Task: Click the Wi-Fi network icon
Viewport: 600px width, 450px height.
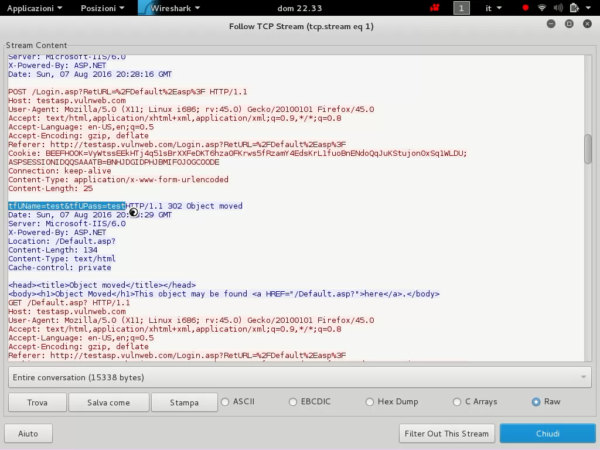Action: coord(541,8)
